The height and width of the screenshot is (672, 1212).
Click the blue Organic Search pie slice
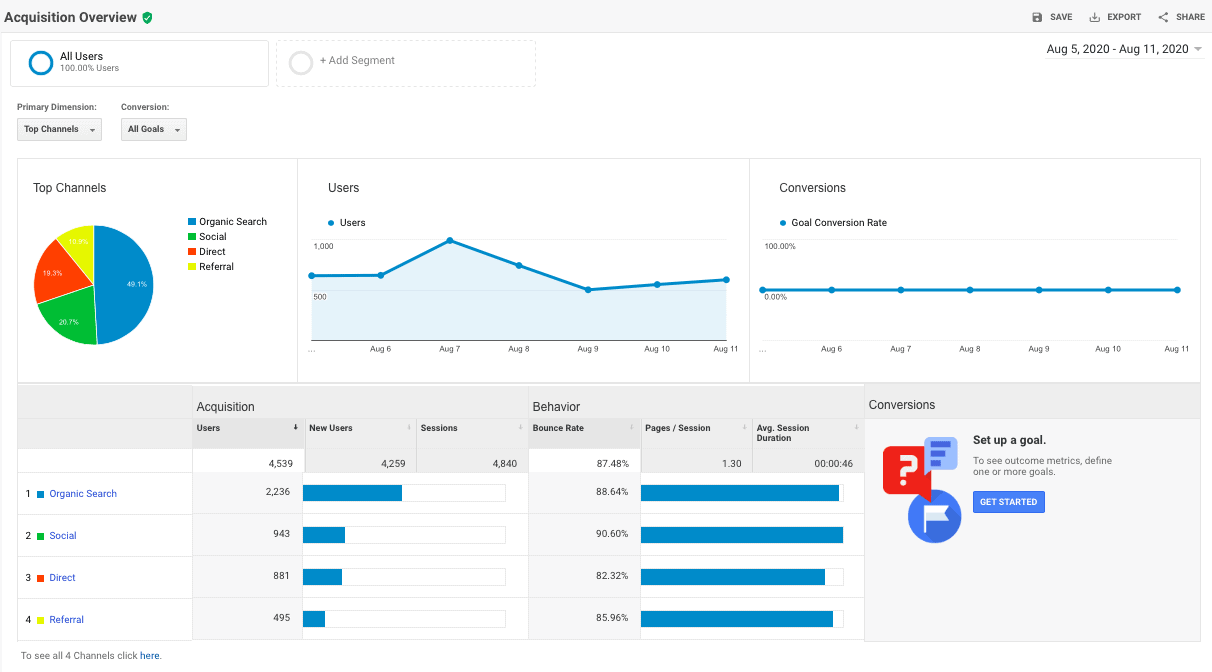(x=125, y=283)
